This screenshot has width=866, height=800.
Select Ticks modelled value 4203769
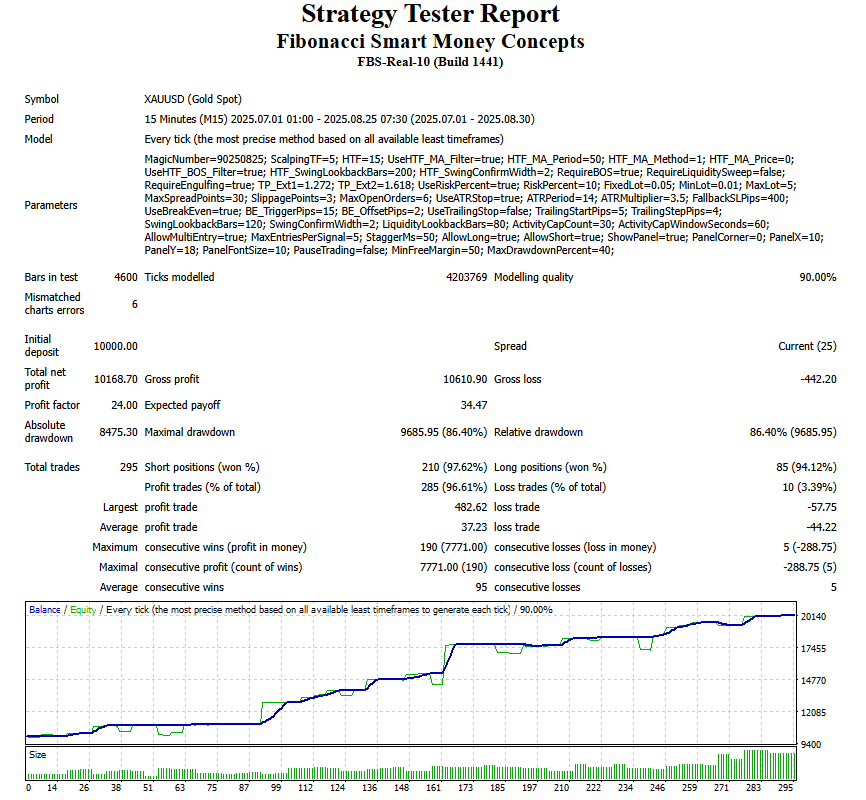[467, 277]
